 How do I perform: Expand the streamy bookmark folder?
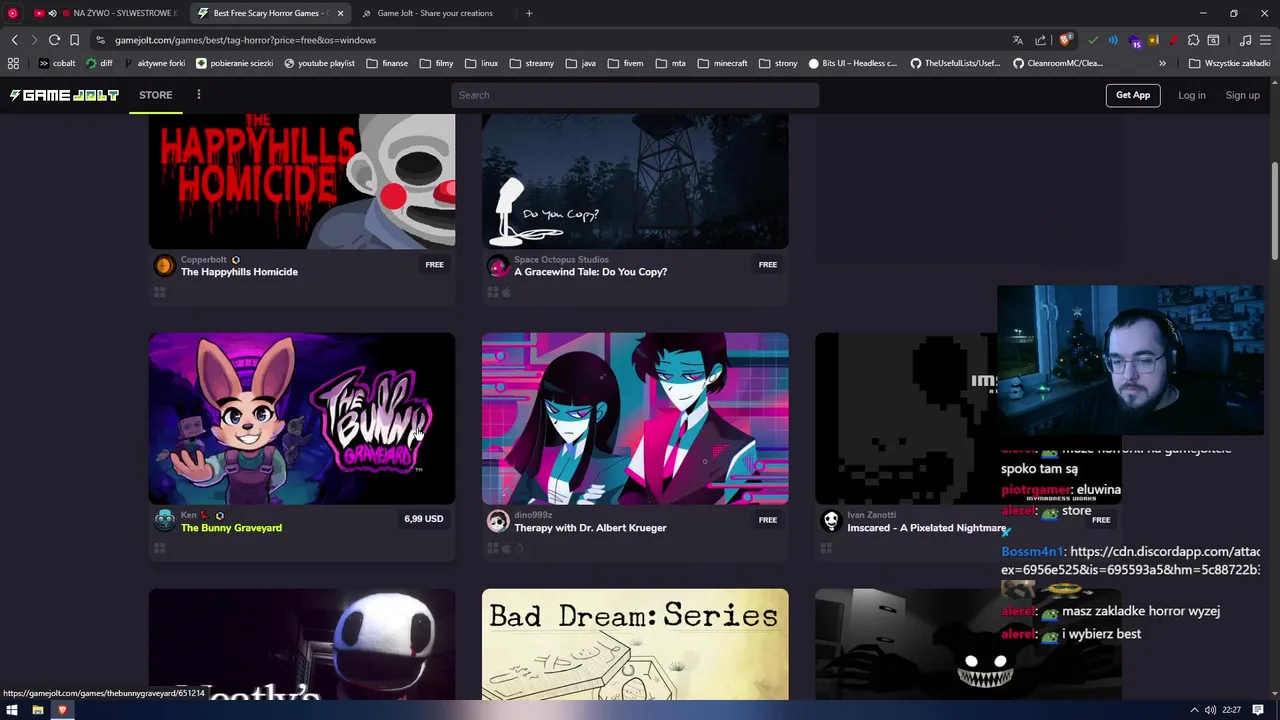click(x=531, y=63)
